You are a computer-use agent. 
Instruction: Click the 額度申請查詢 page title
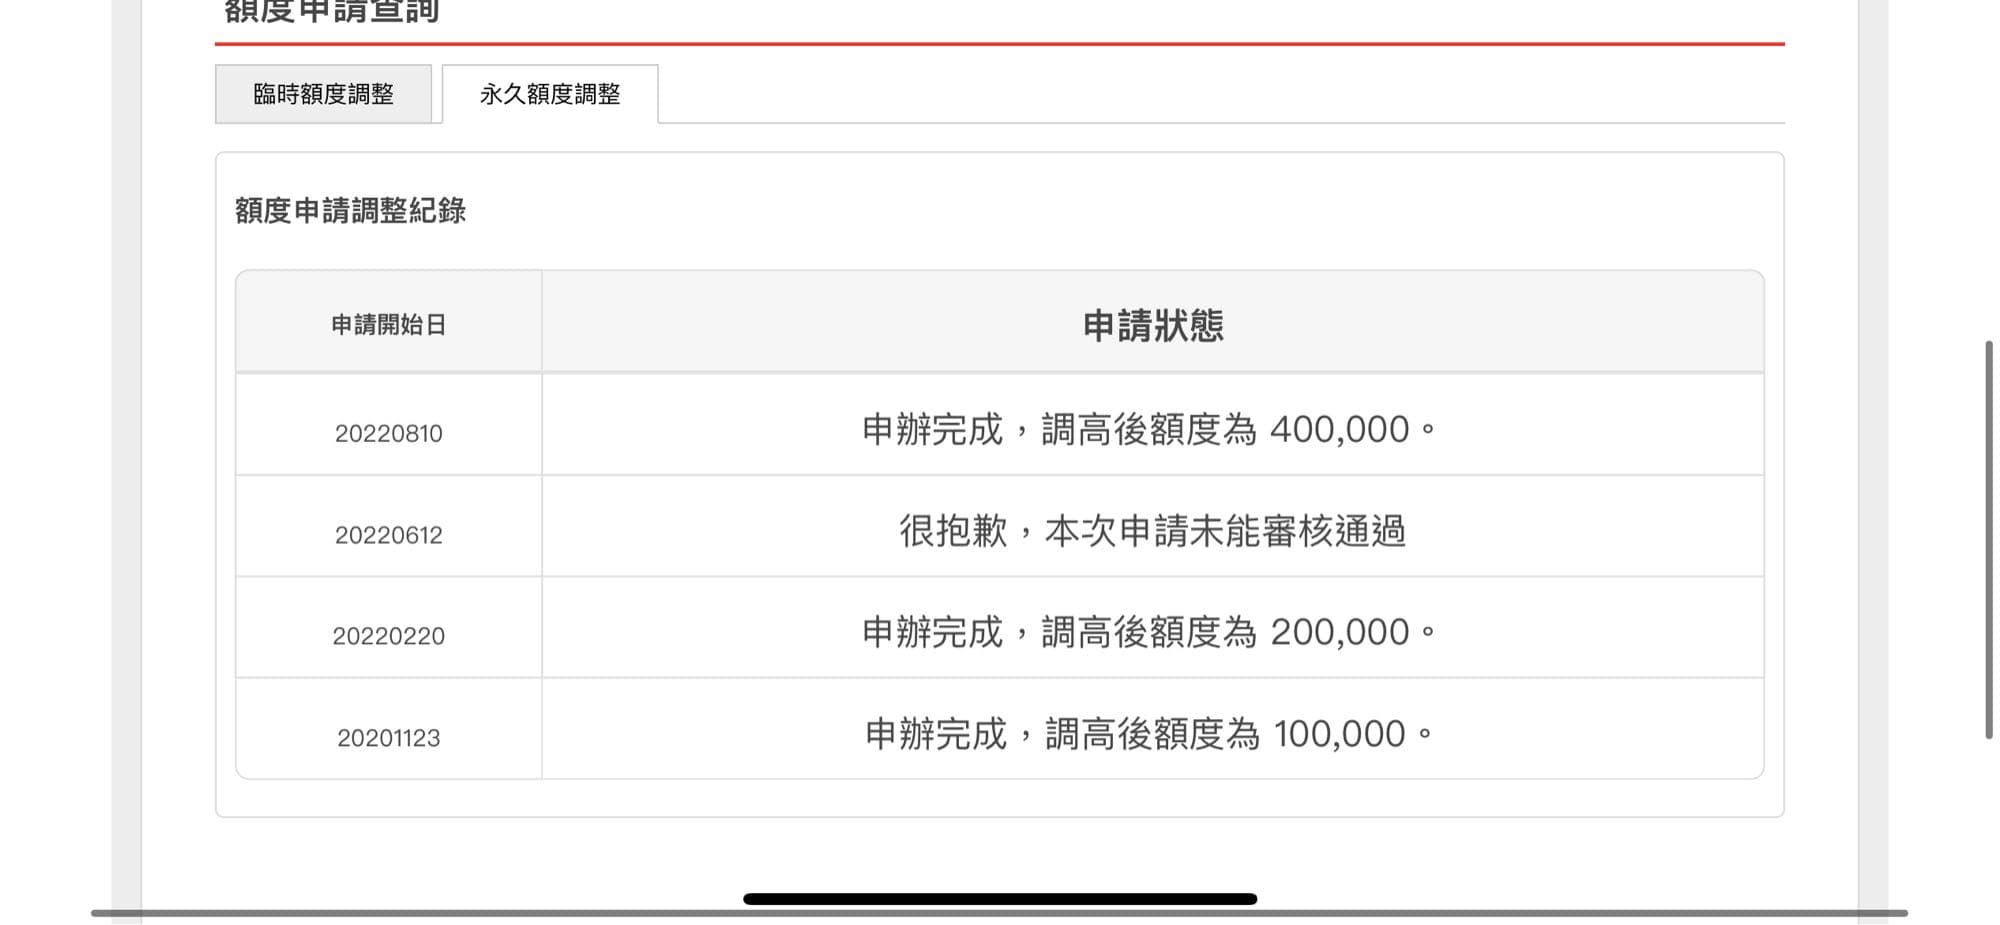pyautogui.click(x=331, y=12)
